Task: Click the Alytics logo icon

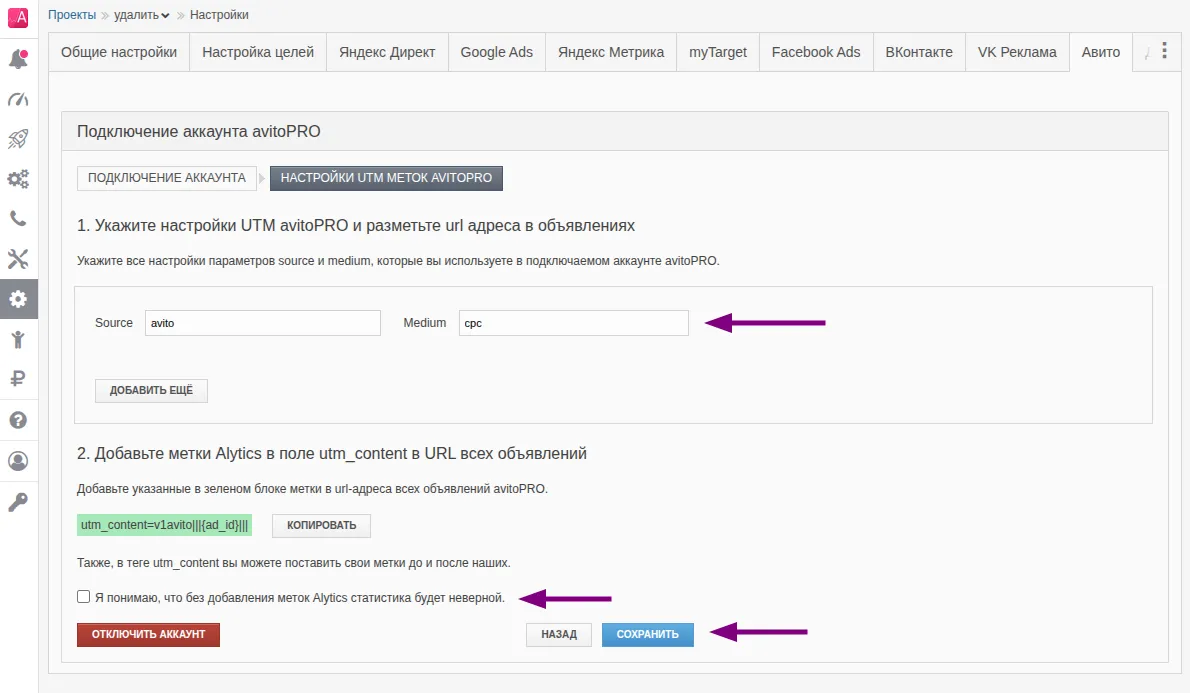Action: [18, 17]
